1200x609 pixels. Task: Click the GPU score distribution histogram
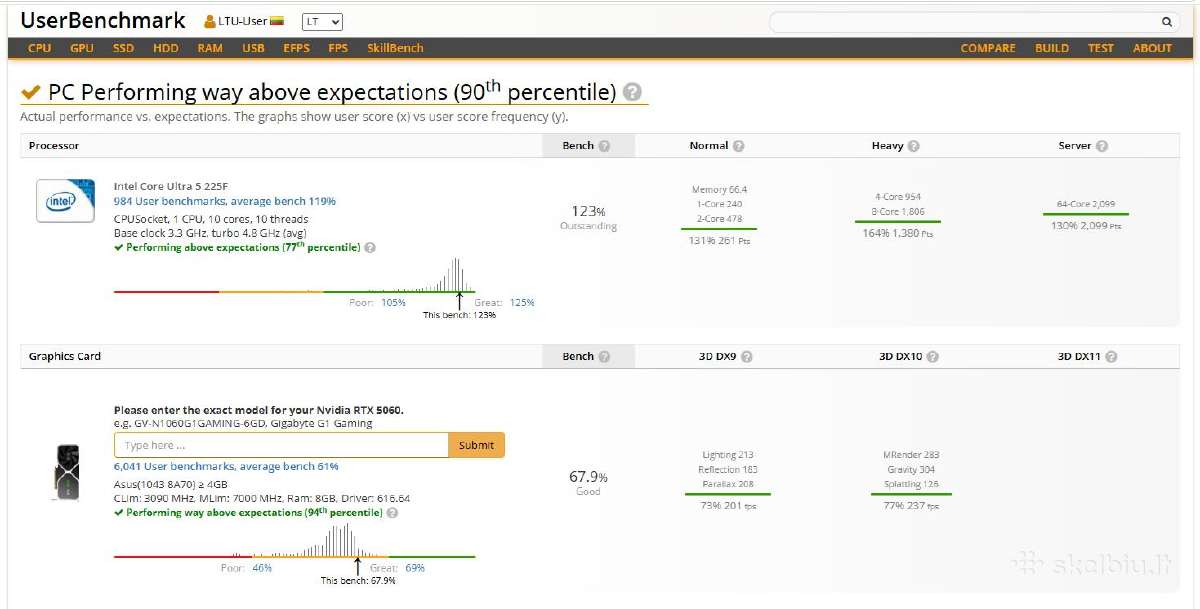[294, 540]
